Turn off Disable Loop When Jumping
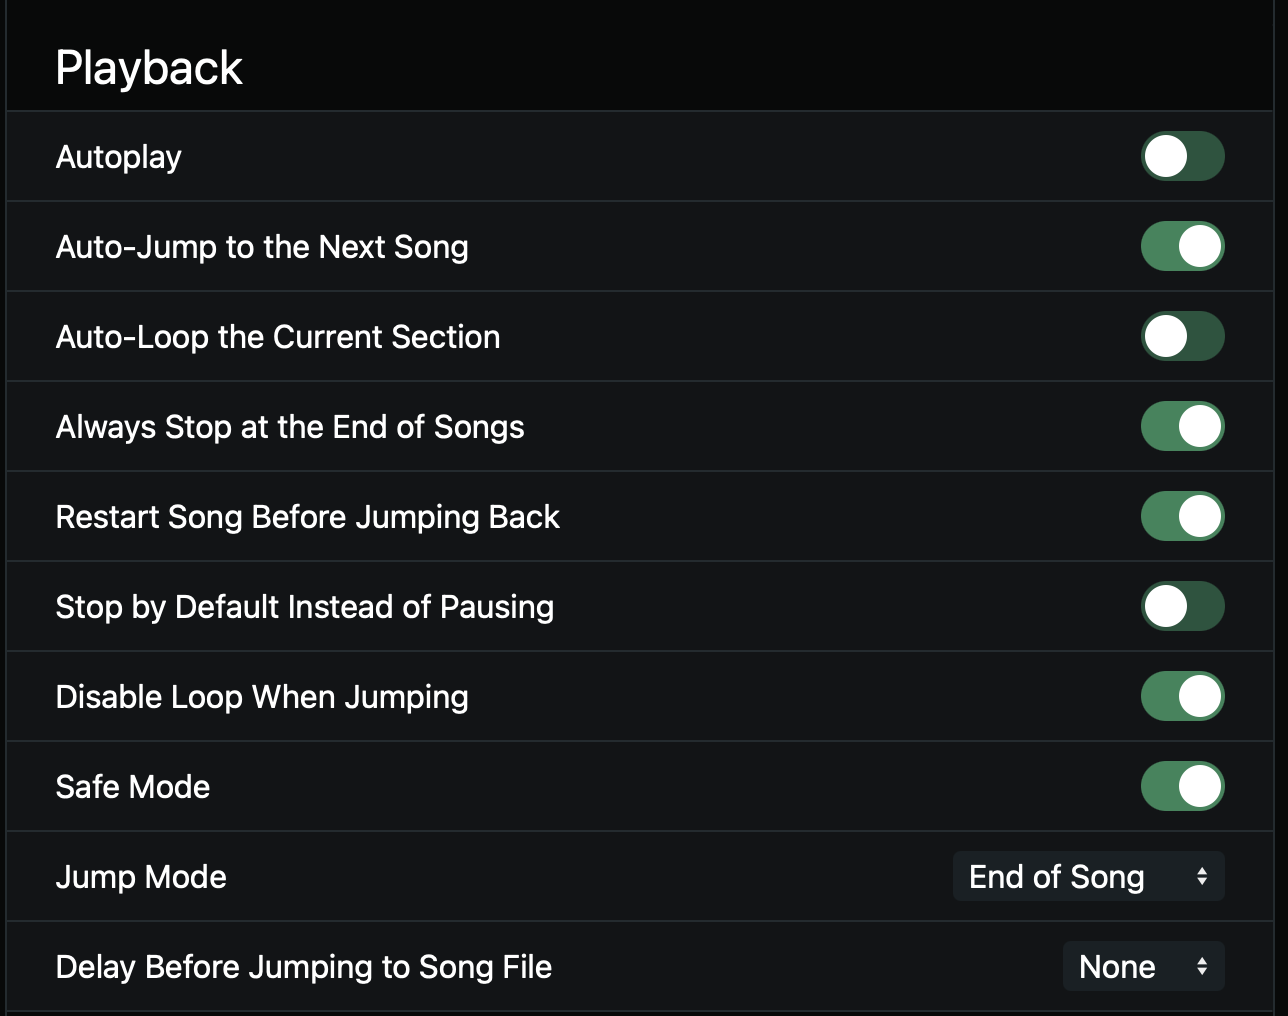Image resolution: width=1288 pixels, height=1016 pixels. [x=1183, y=696]
